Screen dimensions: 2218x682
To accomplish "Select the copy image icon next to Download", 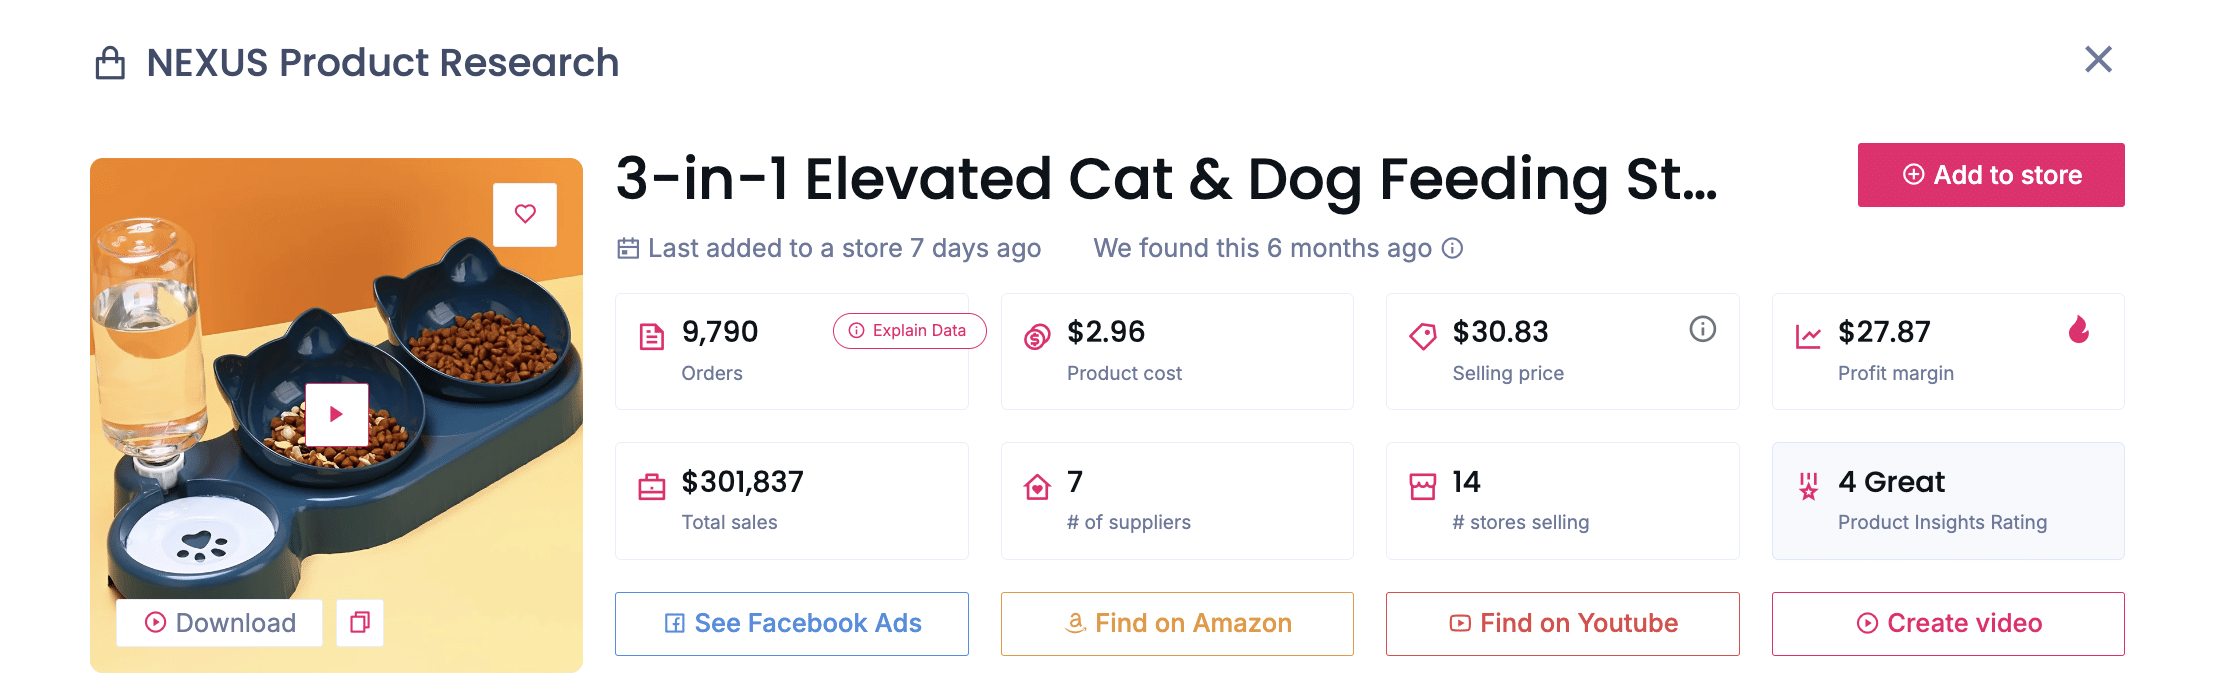I will (x=360, y=622).
